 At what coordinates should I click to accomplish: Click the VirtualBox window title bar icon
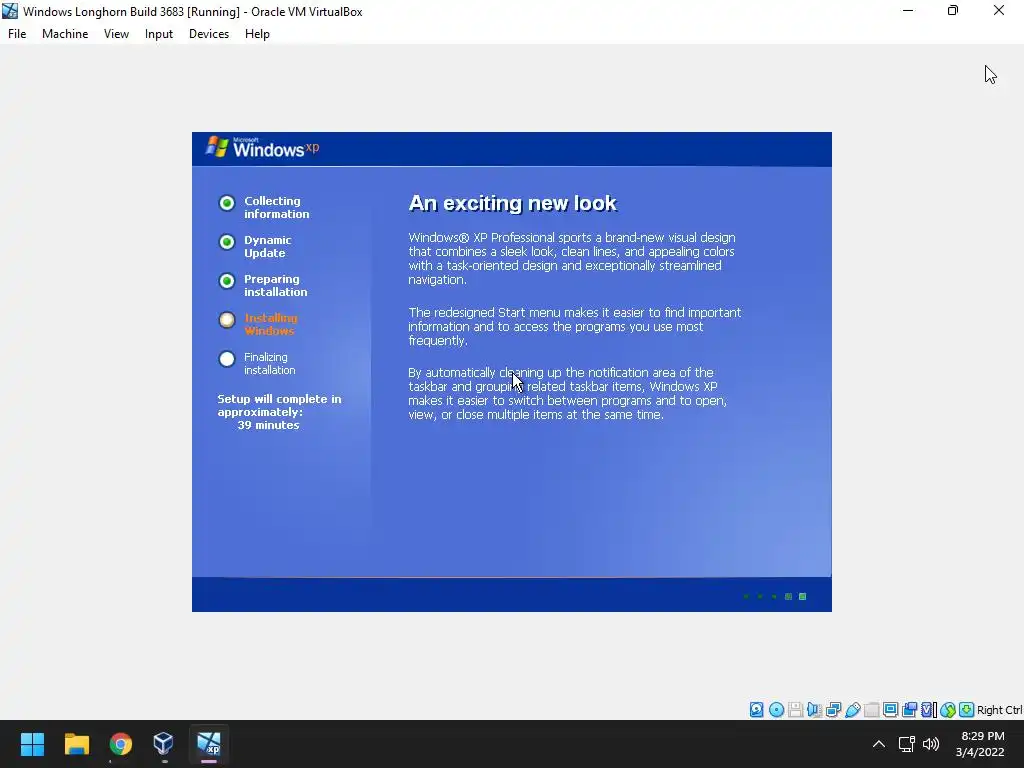click(x=10, y=11)
